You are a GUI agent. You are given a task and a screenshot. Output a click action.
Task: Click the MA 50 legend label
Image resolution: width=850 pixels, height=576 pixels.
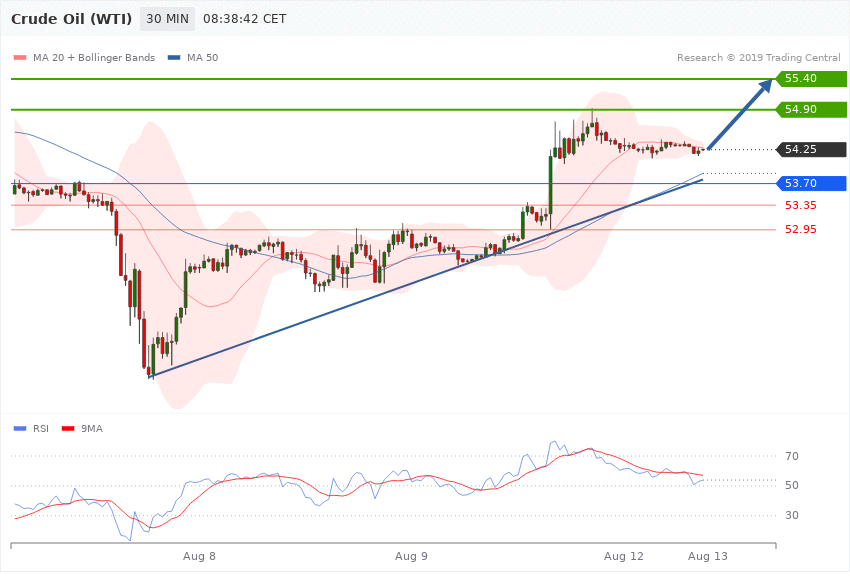(x=202, y=57)
